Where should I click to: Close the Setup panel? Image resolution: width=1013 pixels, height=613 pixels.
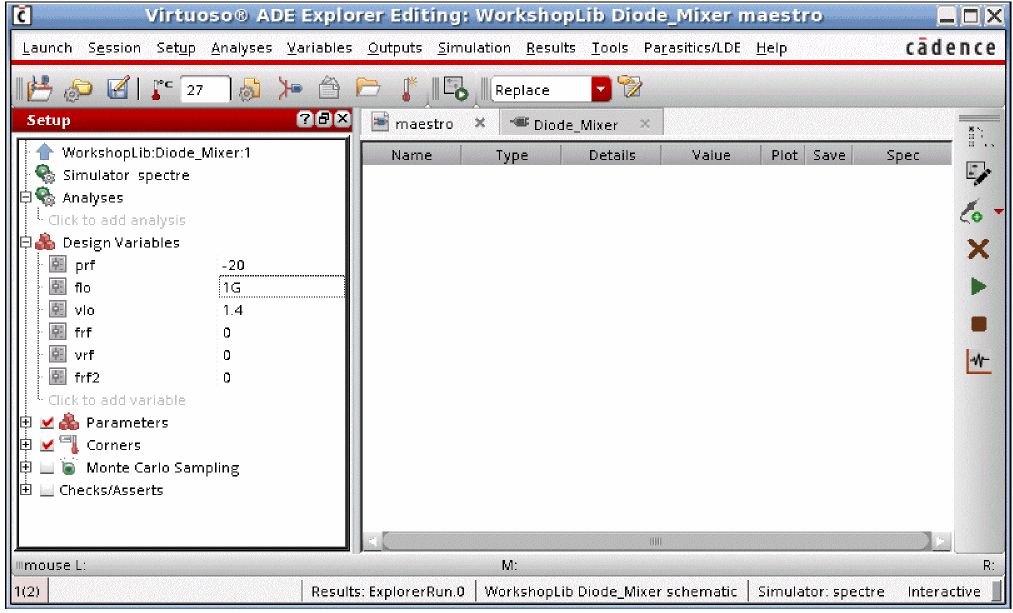(x=342, y=119)
